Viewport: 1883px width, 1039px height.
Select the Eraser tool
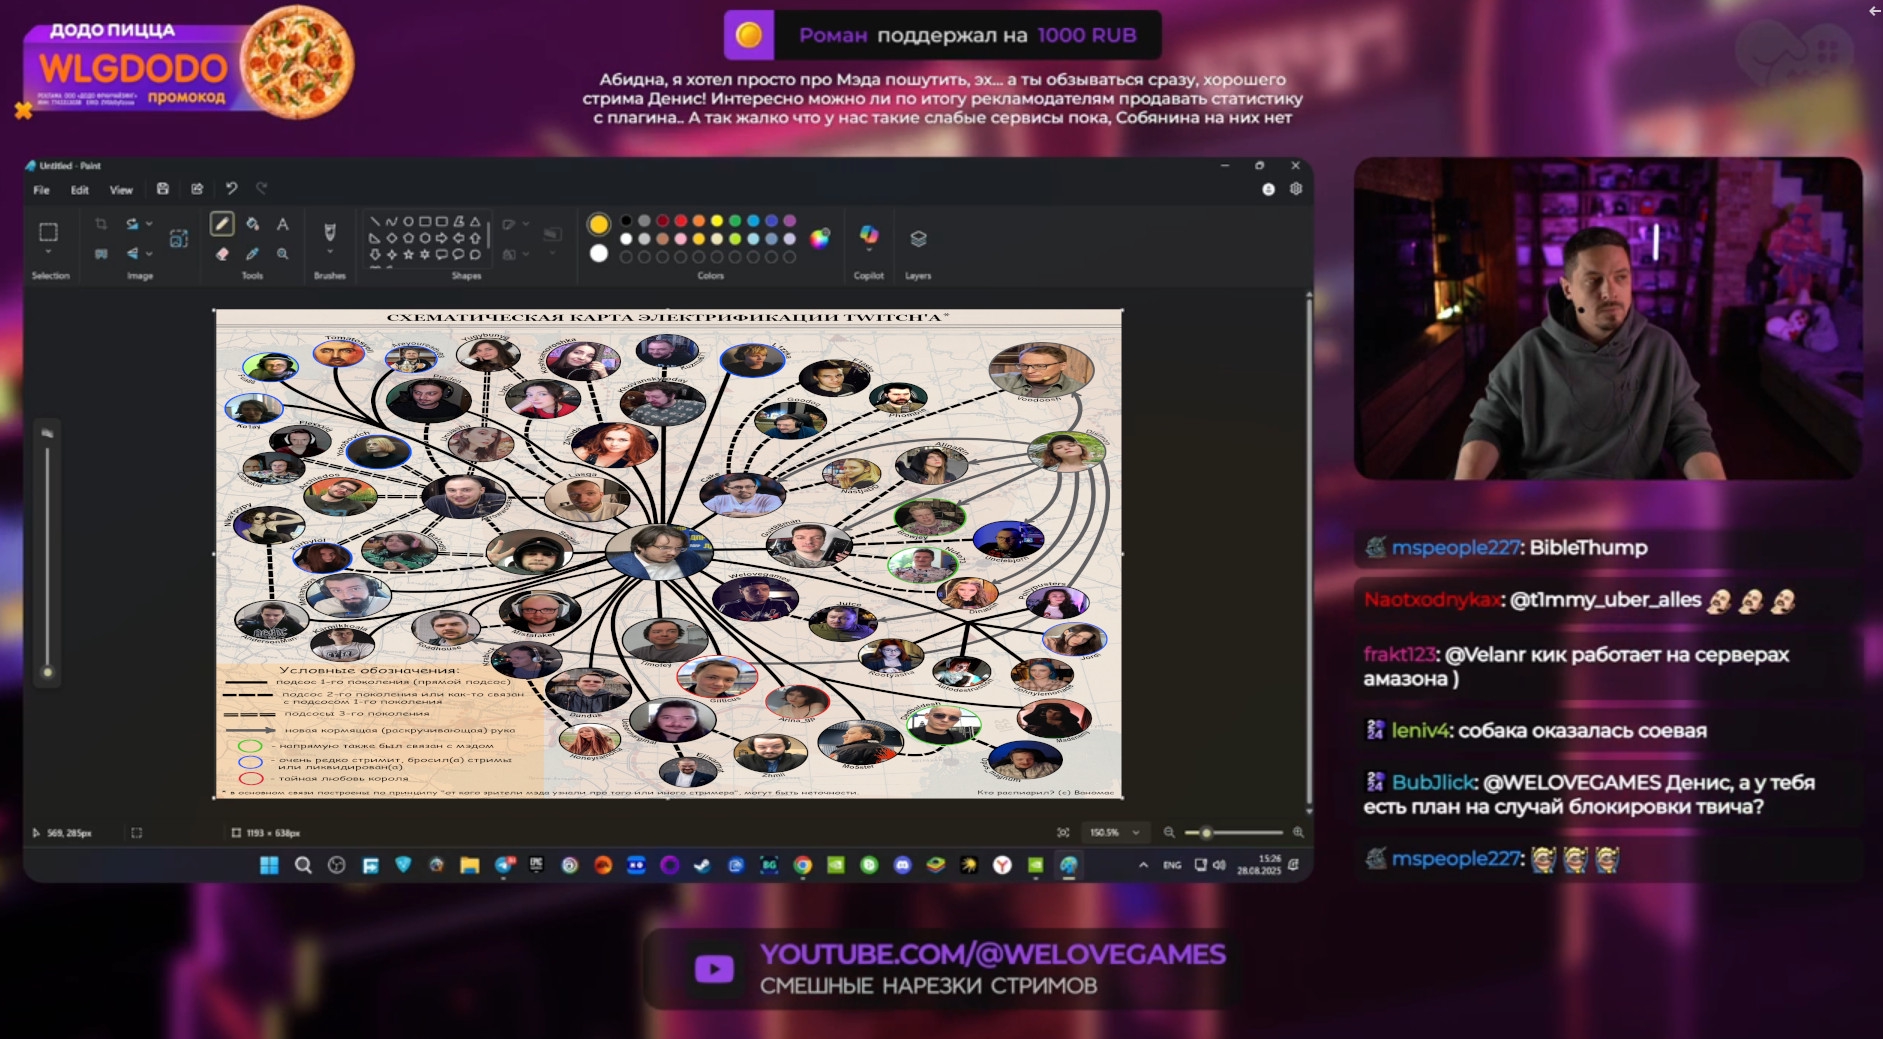[222, 254]
